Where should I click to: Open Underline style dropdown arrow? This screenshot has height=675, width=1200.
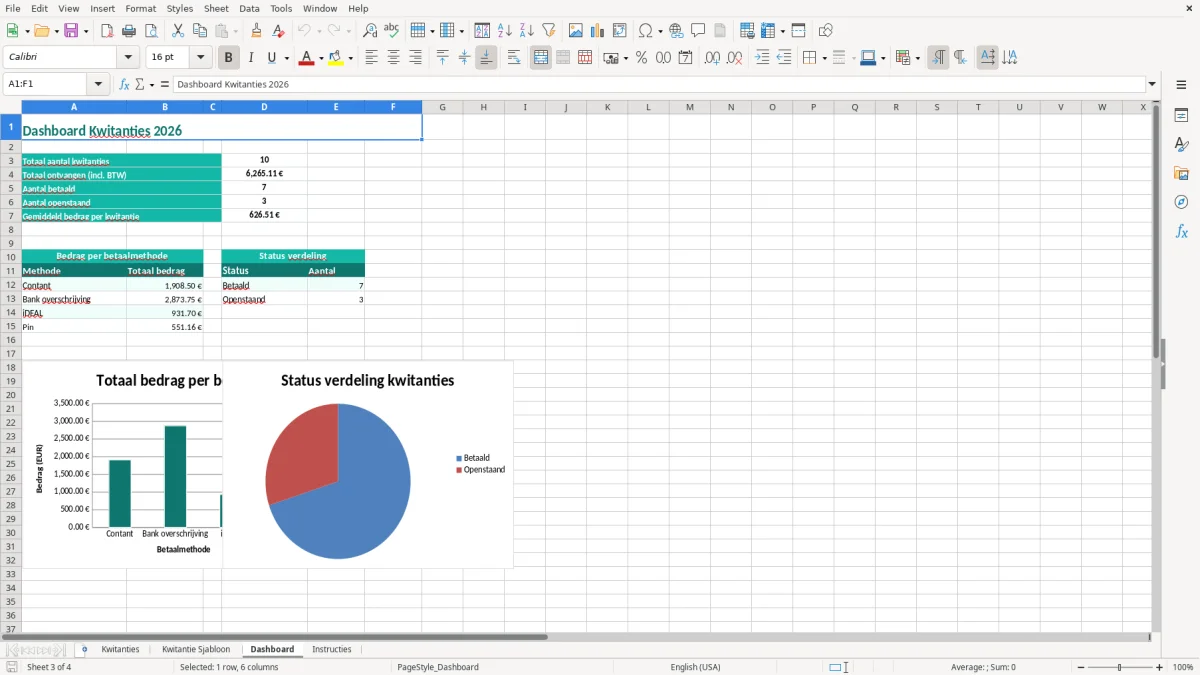tap(286, 58)
